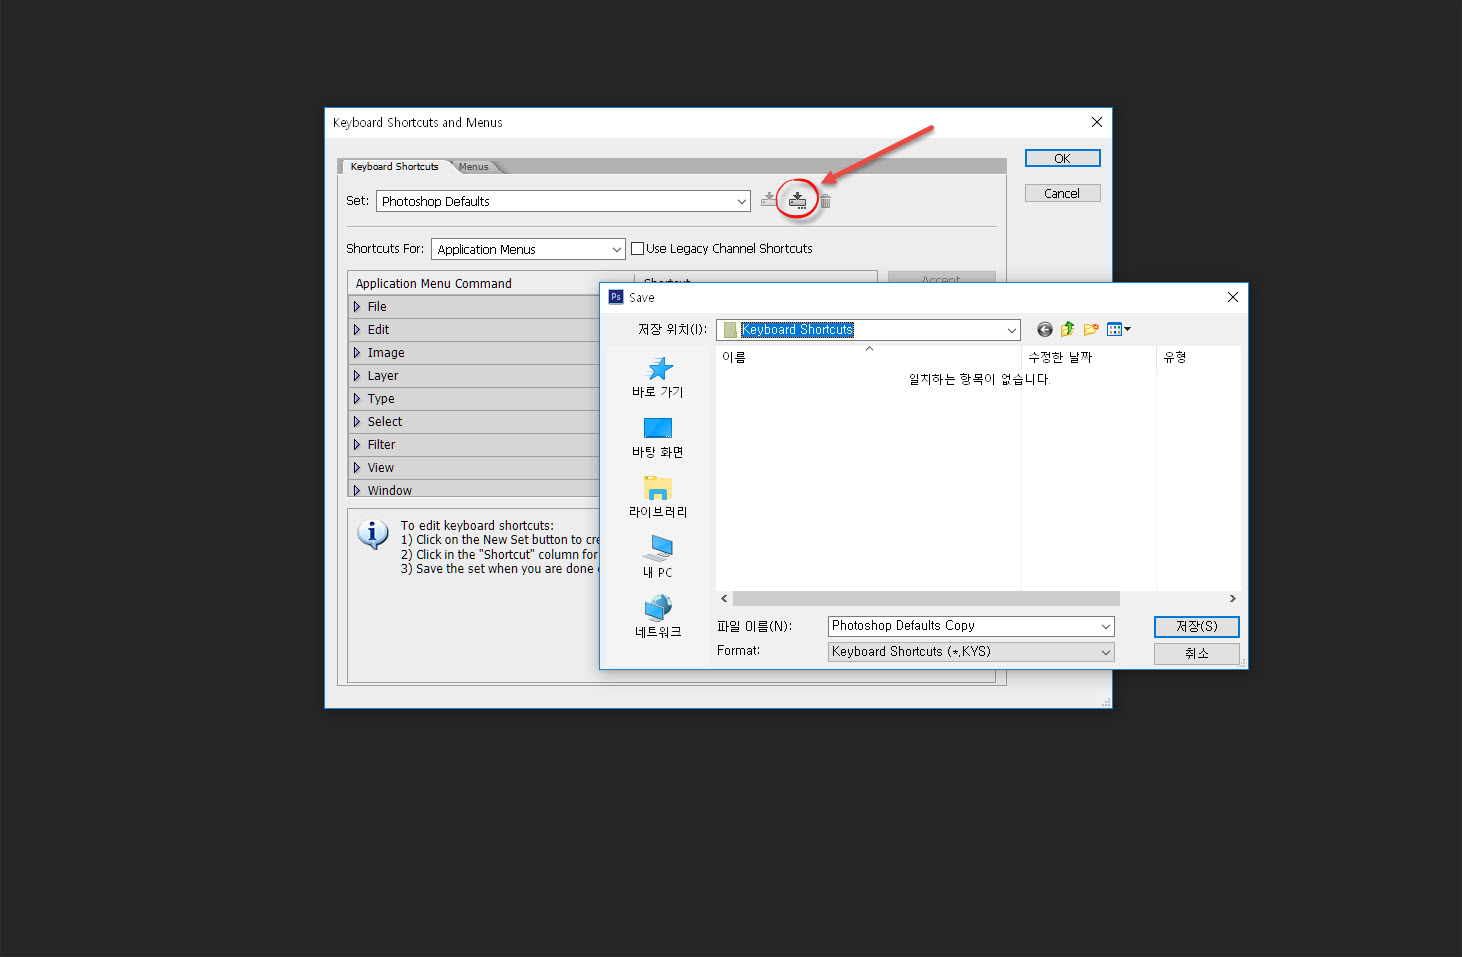This screenshot has width=1462, height=957.
Task: Toggle Use Legacy Channel Shortcuts checkbox
Action: pos(638,249)
